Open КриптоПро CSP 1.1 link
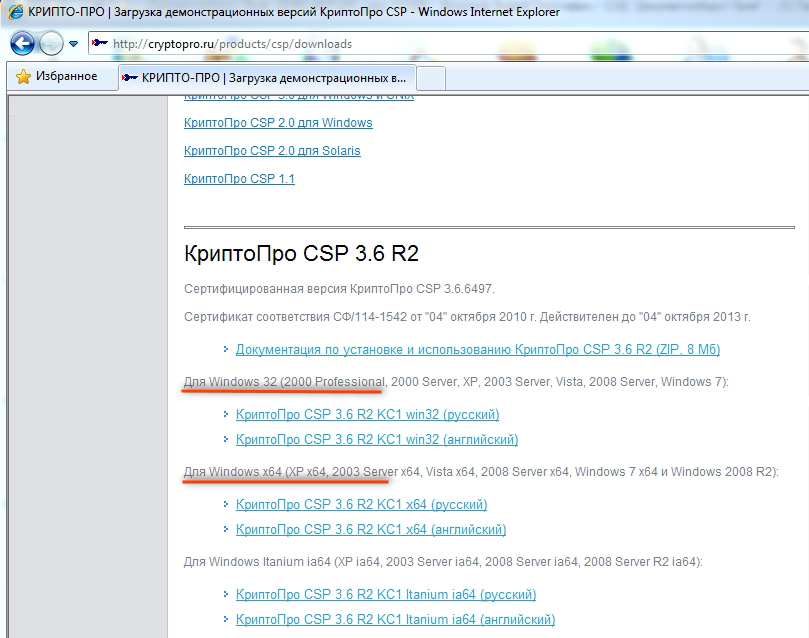The image size is (809, 638). [x=239, y=178]
